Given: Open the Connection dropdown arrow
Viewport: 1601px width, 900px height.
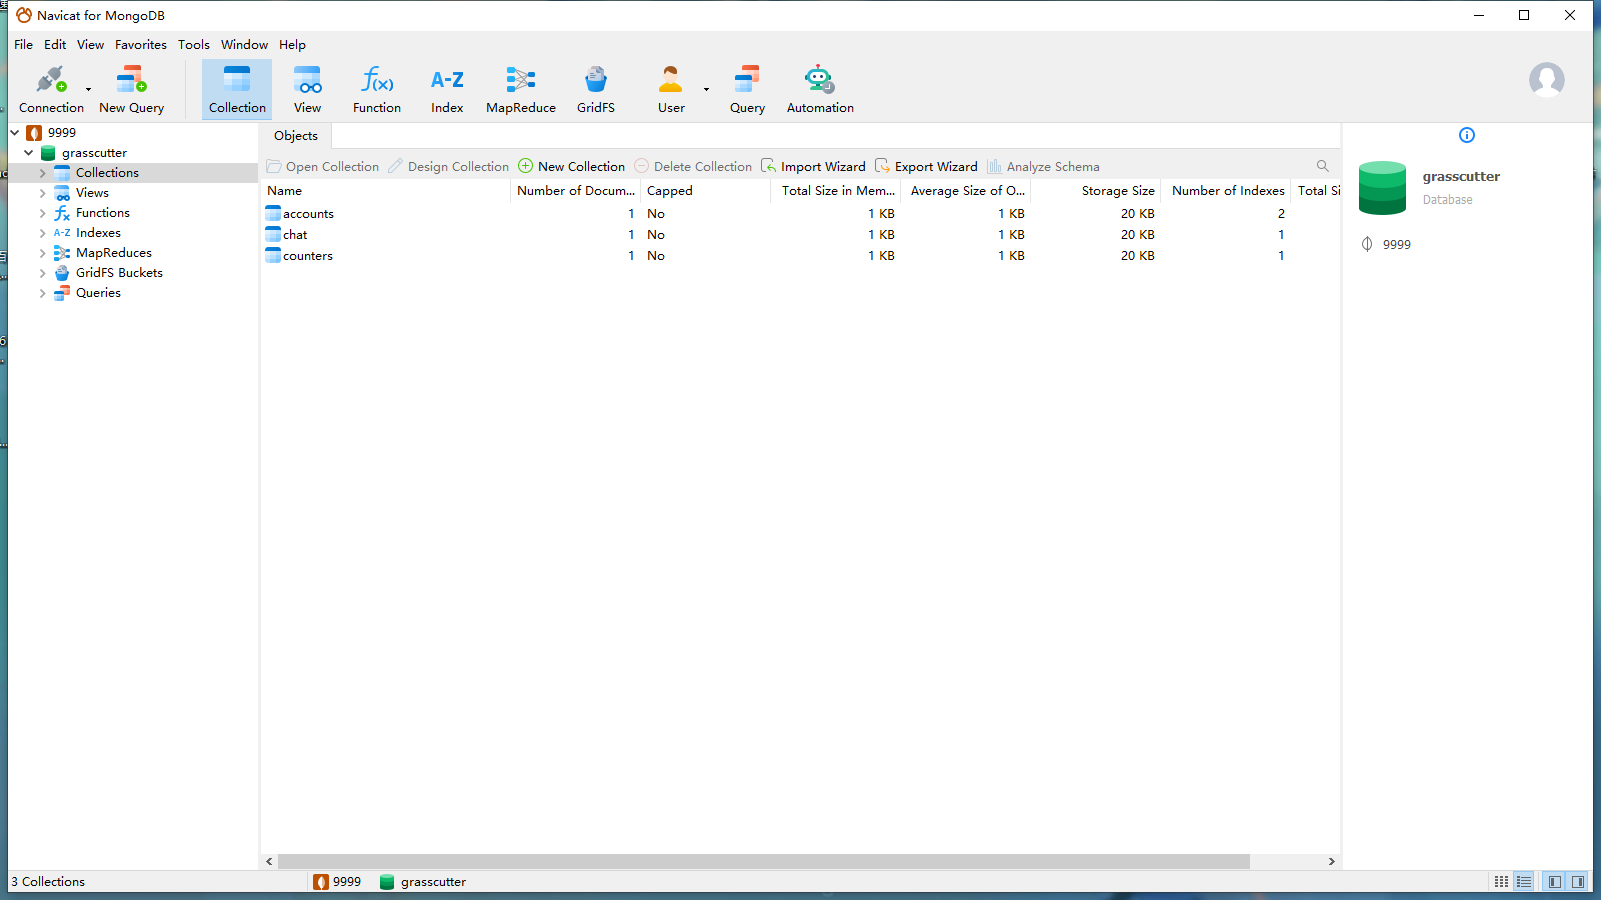Looking at the screenshot, I should tap(88, 90).
